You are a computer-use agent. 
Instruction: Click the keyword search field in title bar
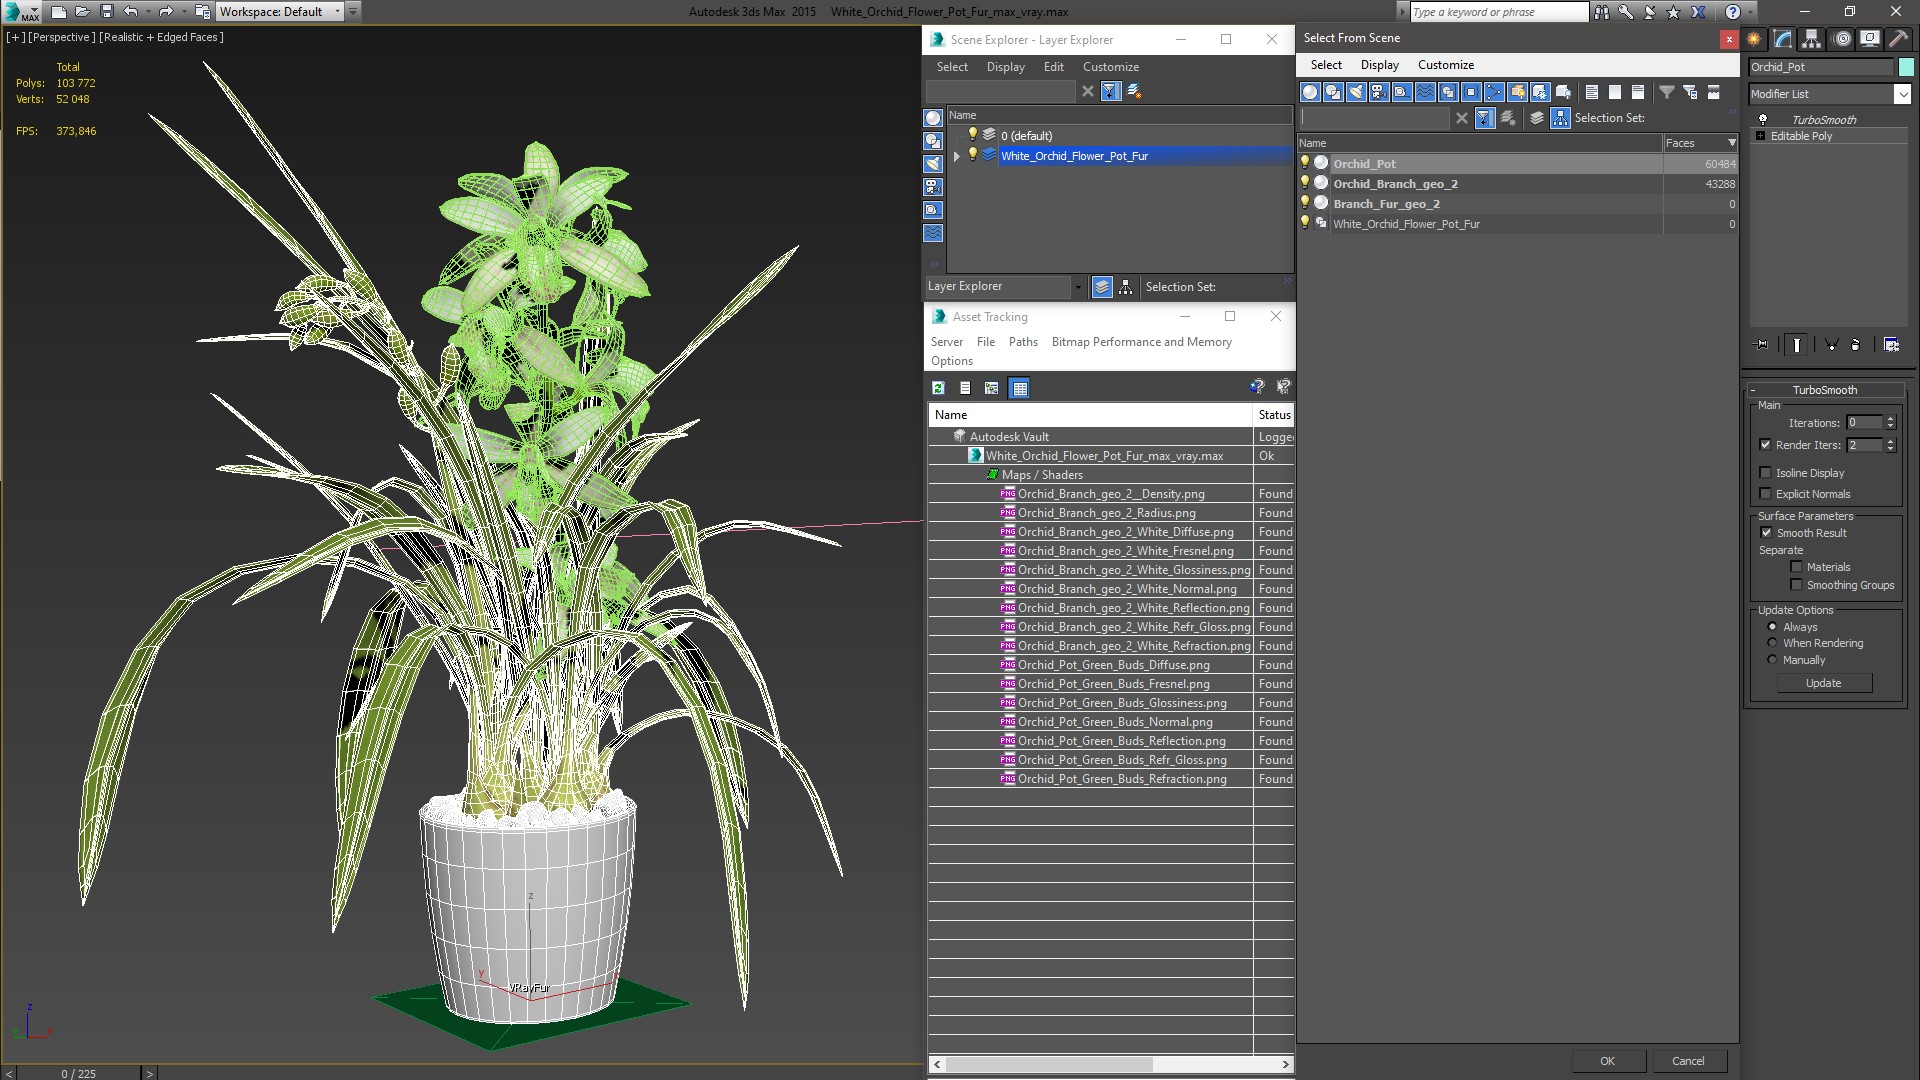tap(1498, 12)
